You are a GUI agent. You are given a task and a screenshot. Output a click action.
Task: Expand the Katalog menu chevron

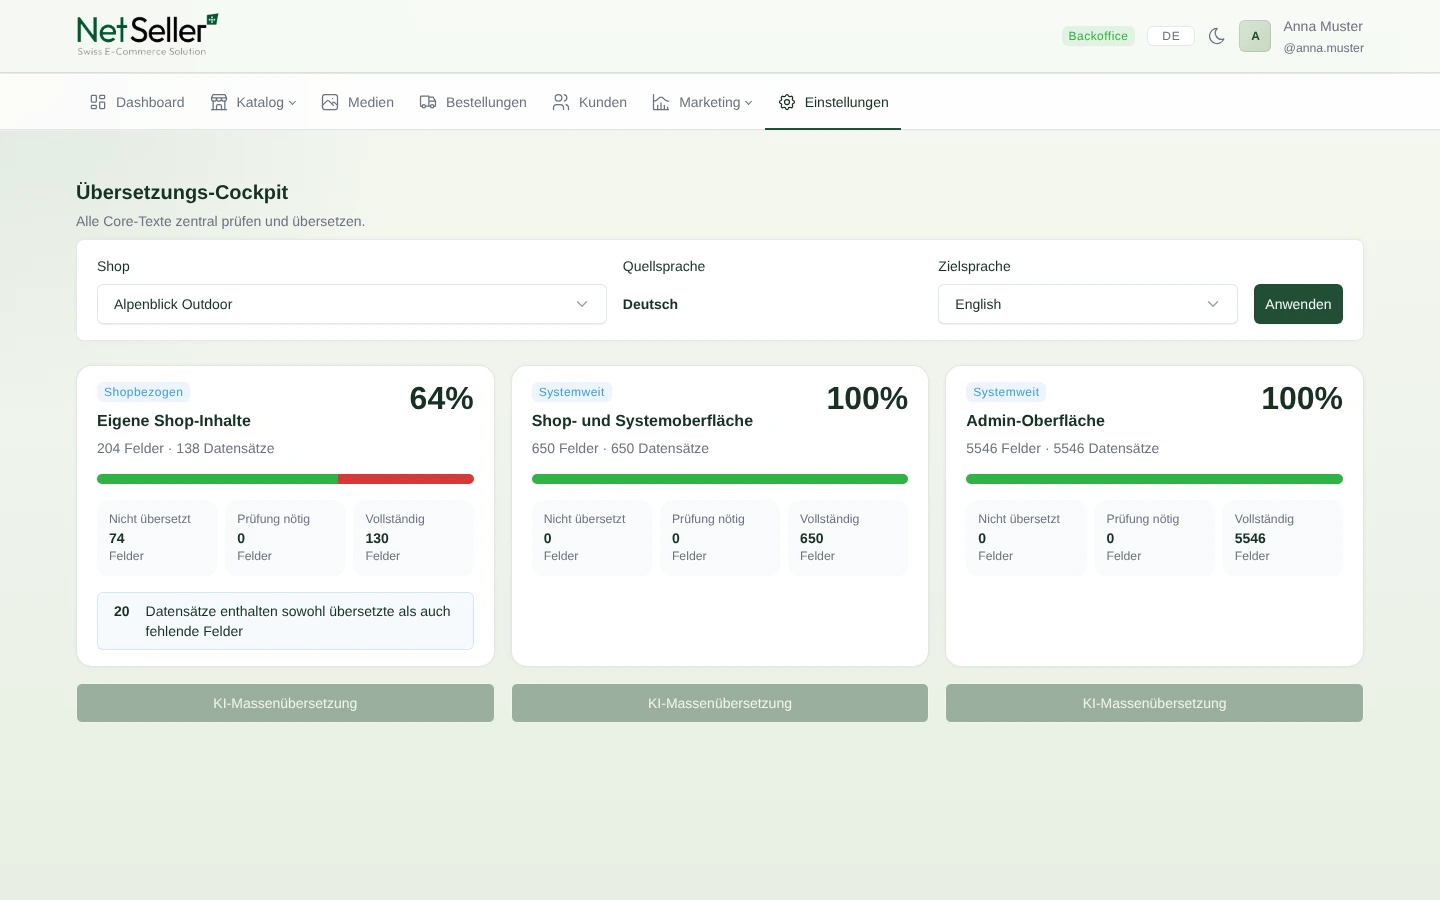pyautogui.click(x=292, y=103)
